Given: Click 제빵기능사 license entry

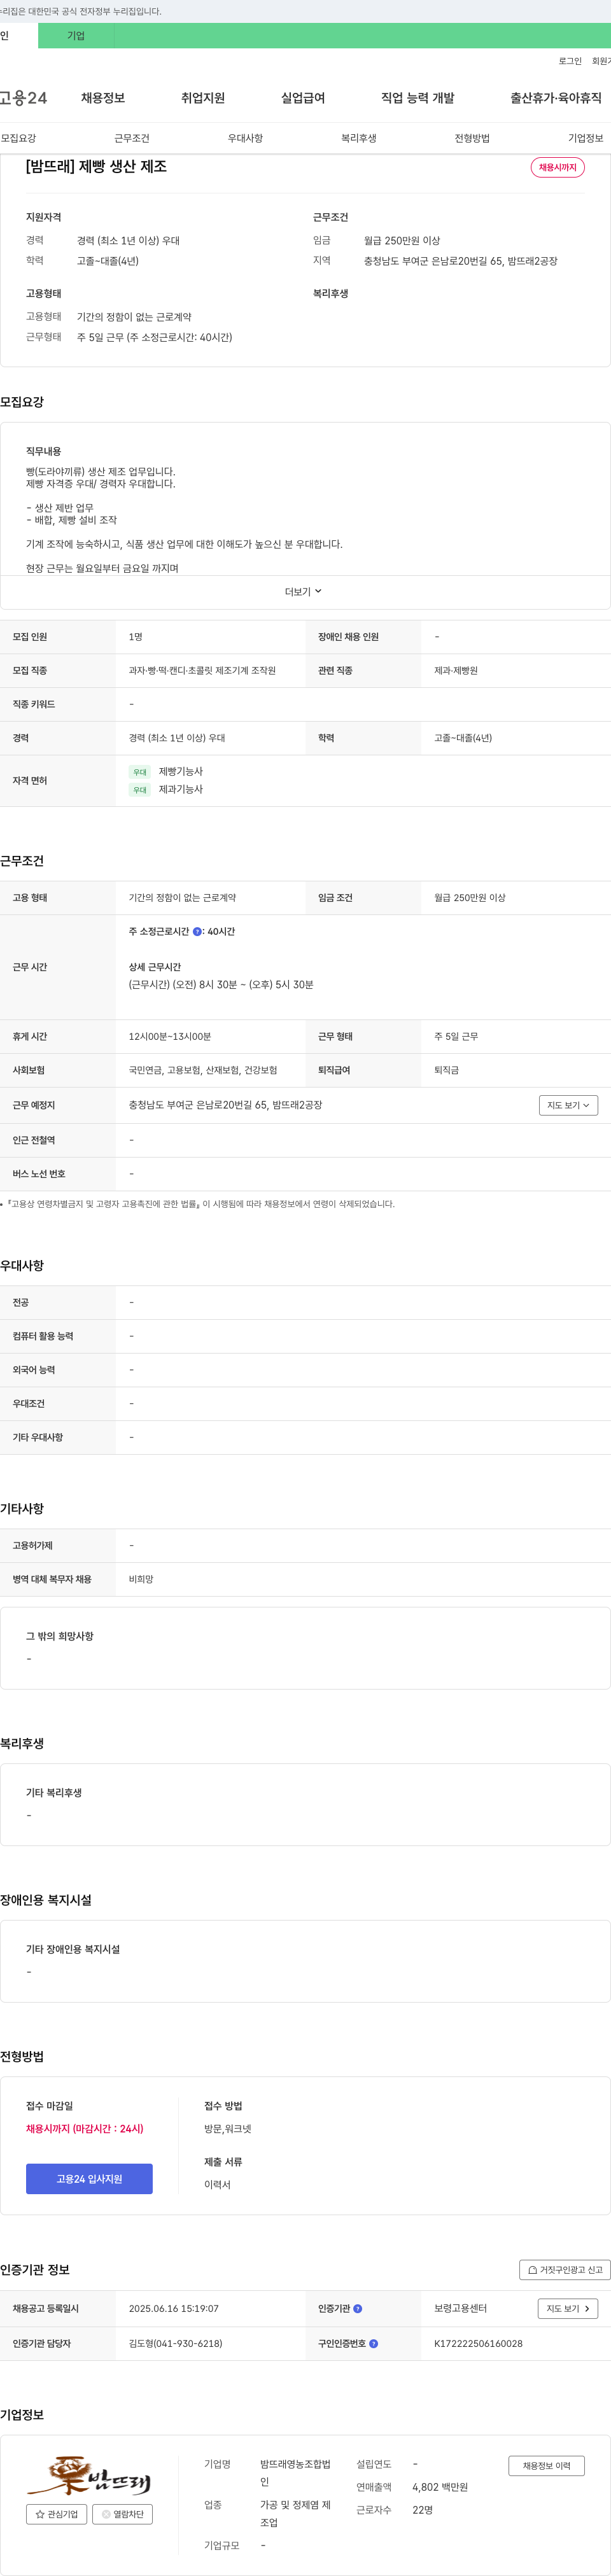Looking at the screenshot, I should tap(181, 771).
